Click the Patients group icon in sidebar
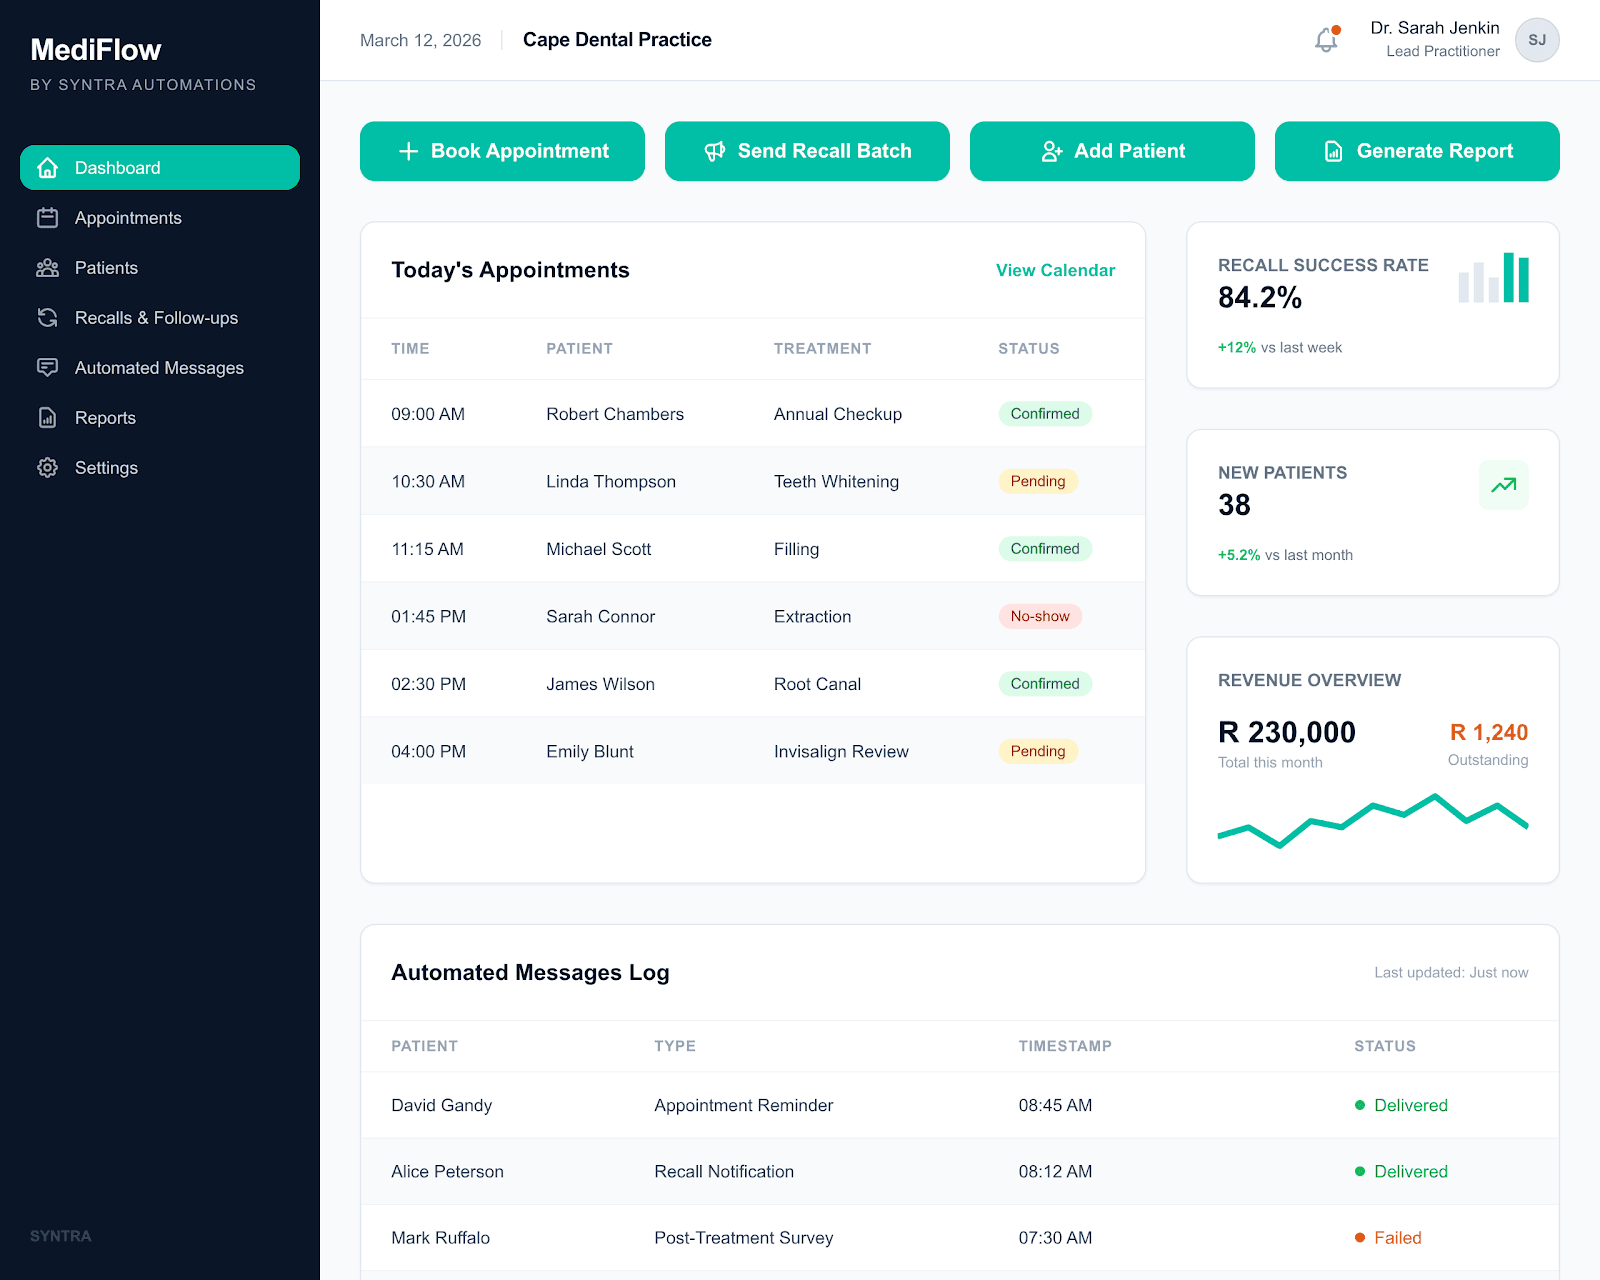The height and width of the screenshot is (1280, 1600). tap(47, 267)
